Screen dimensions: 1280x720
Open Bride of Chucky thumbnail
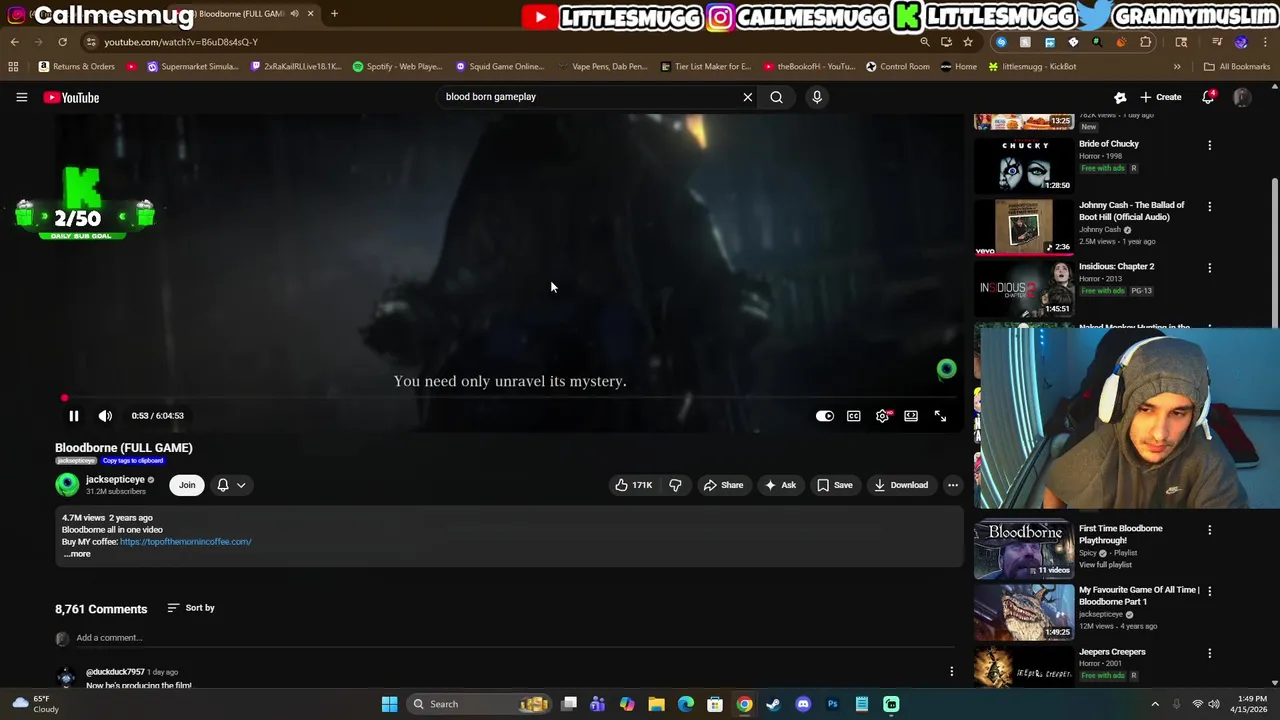(1024, 164)
